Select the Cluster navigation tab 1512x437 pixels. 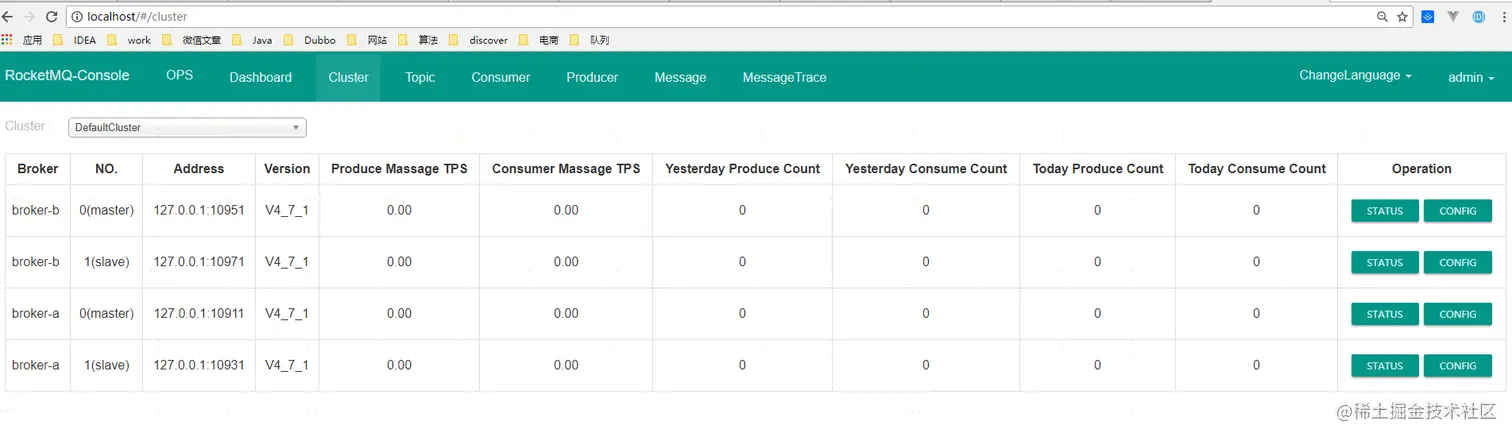(348, 77)
